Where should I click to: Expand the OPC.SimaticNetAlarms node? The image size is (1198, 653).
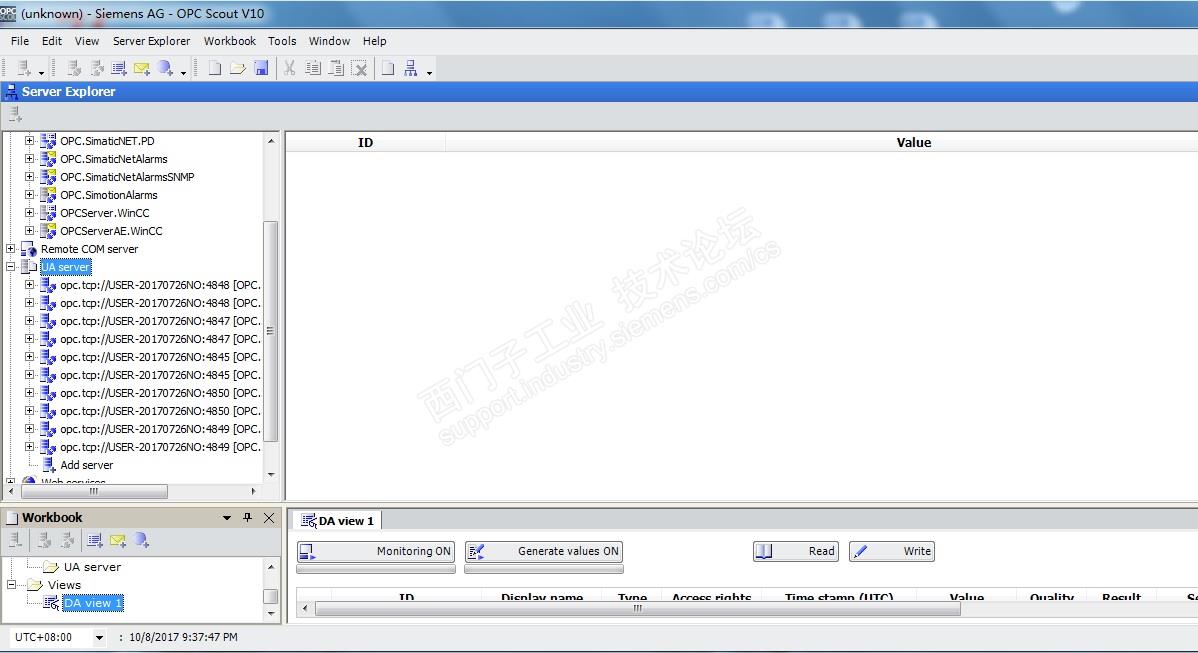coord(30,159)
